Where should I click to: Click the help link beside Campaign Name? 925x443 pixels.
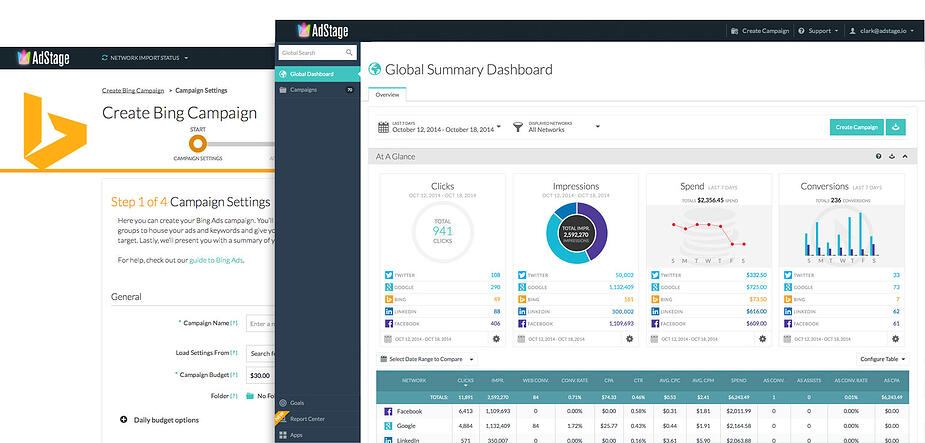[234, 323]
